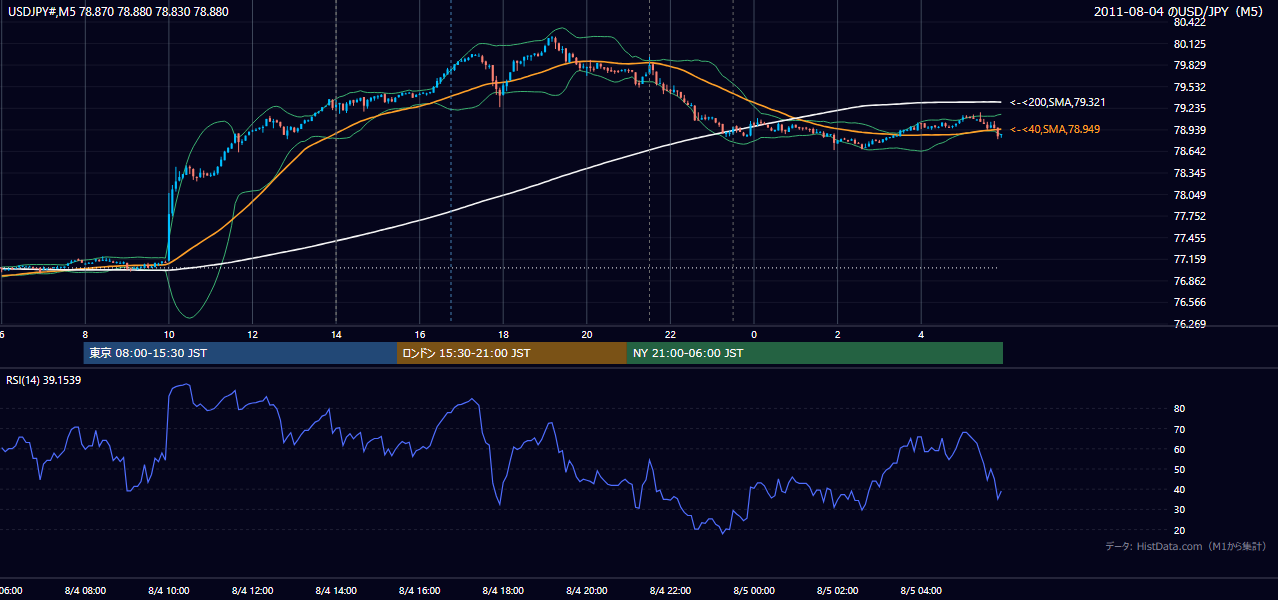
Task: Click the 8/4 20:00 date axis label
Action: tap(586, 591)
